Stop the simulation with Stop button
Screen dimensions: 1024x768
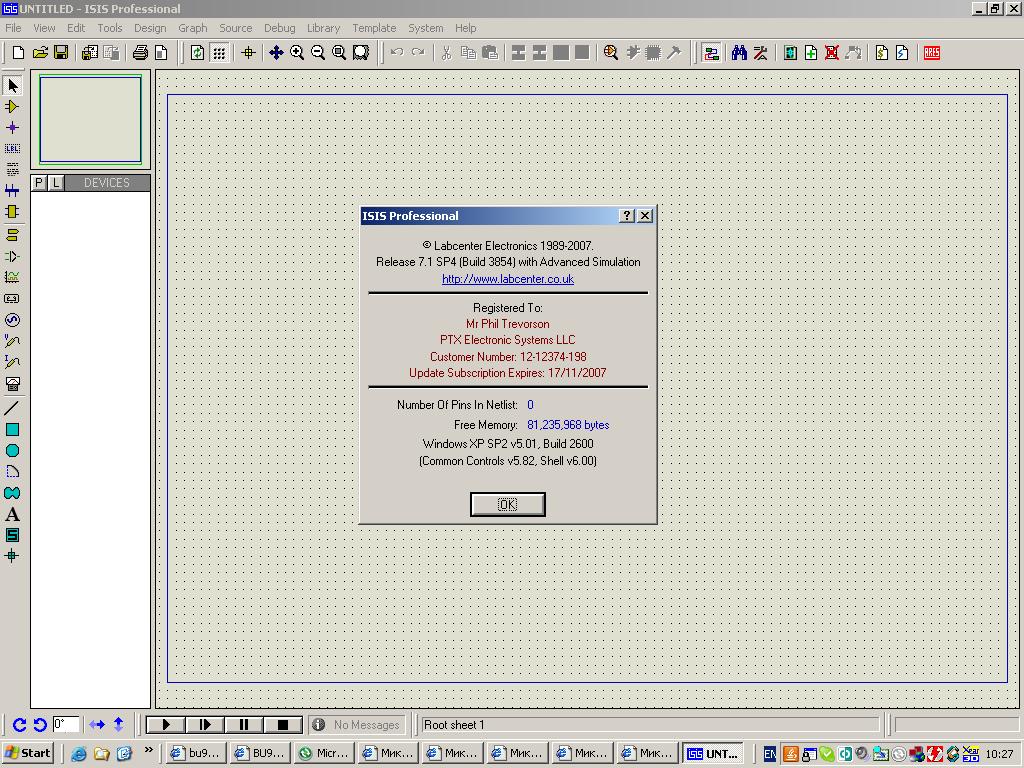[x=283, y=724]
